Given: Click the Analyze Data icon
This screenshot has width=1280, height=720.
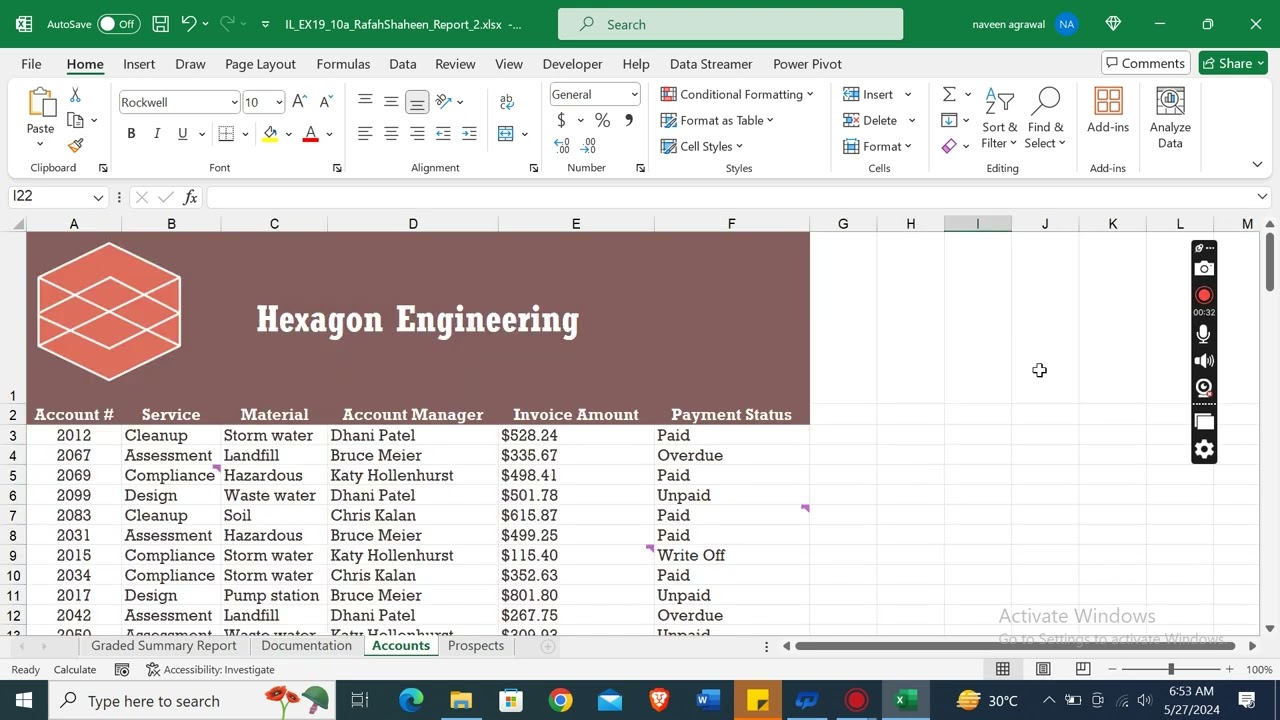Looking at the screenshot, I should click(1170, 118).
